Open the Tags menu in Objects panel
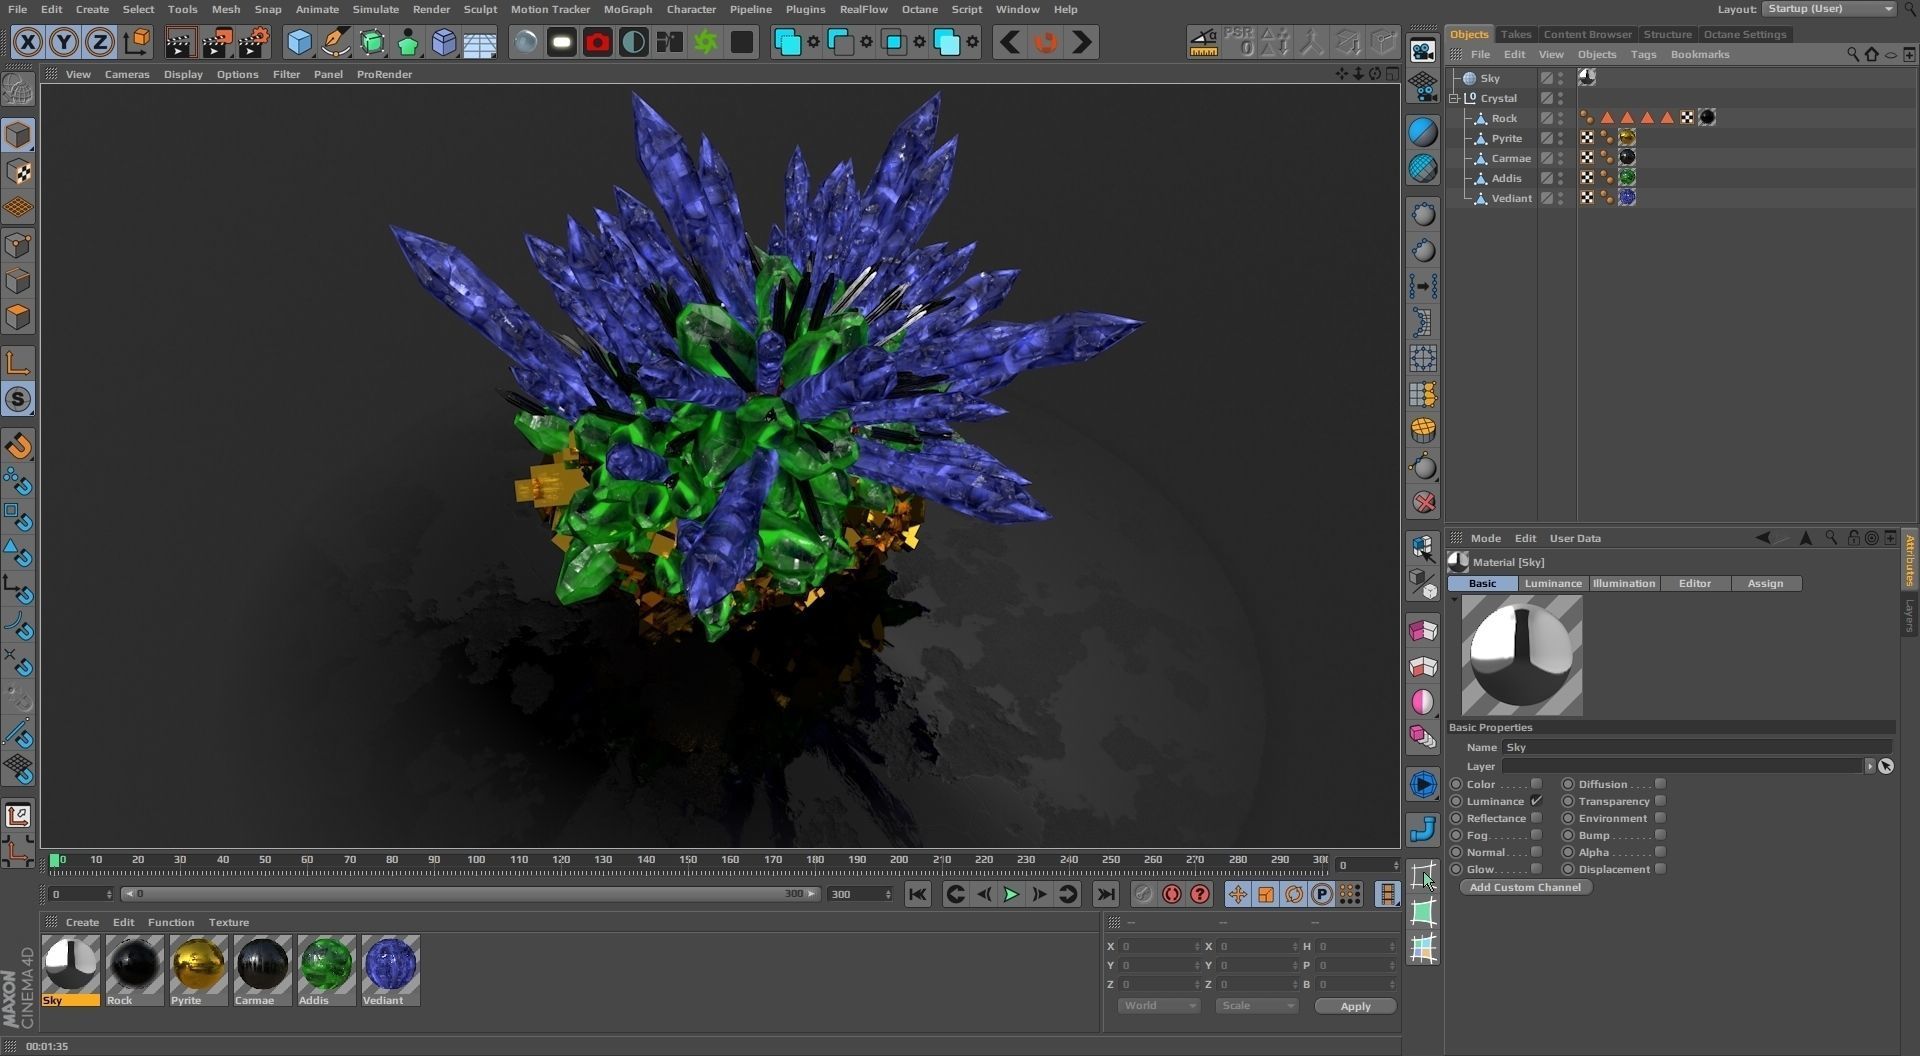This screenshot has height=1056, width=1920. [1643, 55]
